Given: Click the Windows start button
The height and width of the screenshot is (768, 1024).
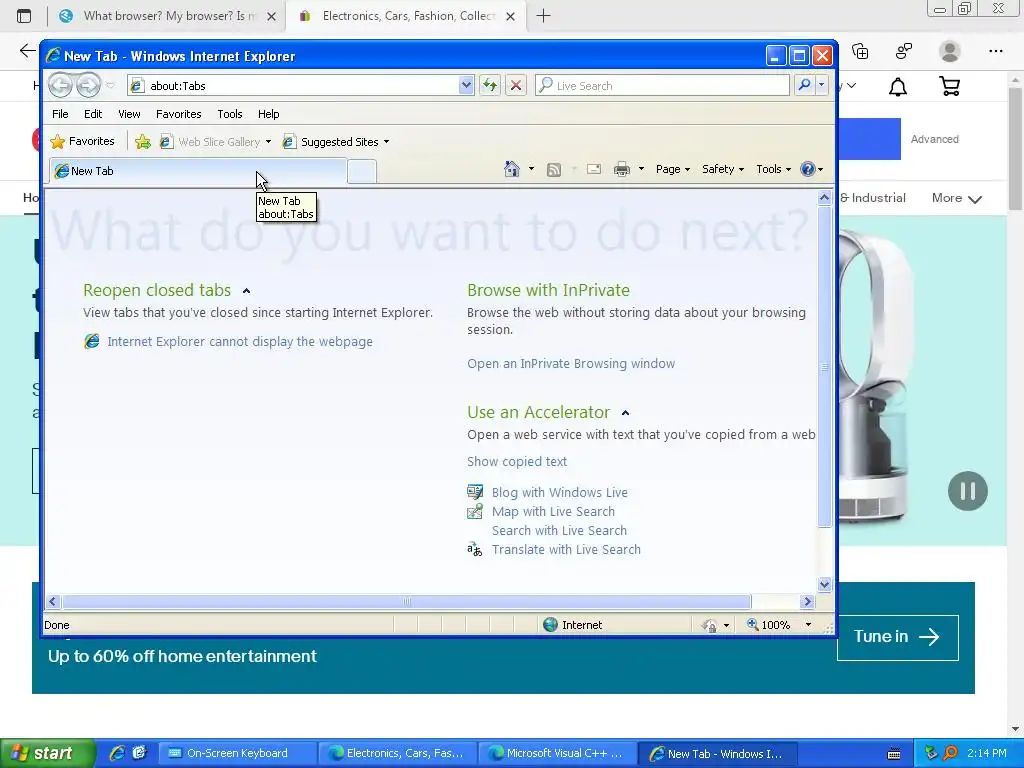Looking at the screenshot, I should (x=47, y=753).
